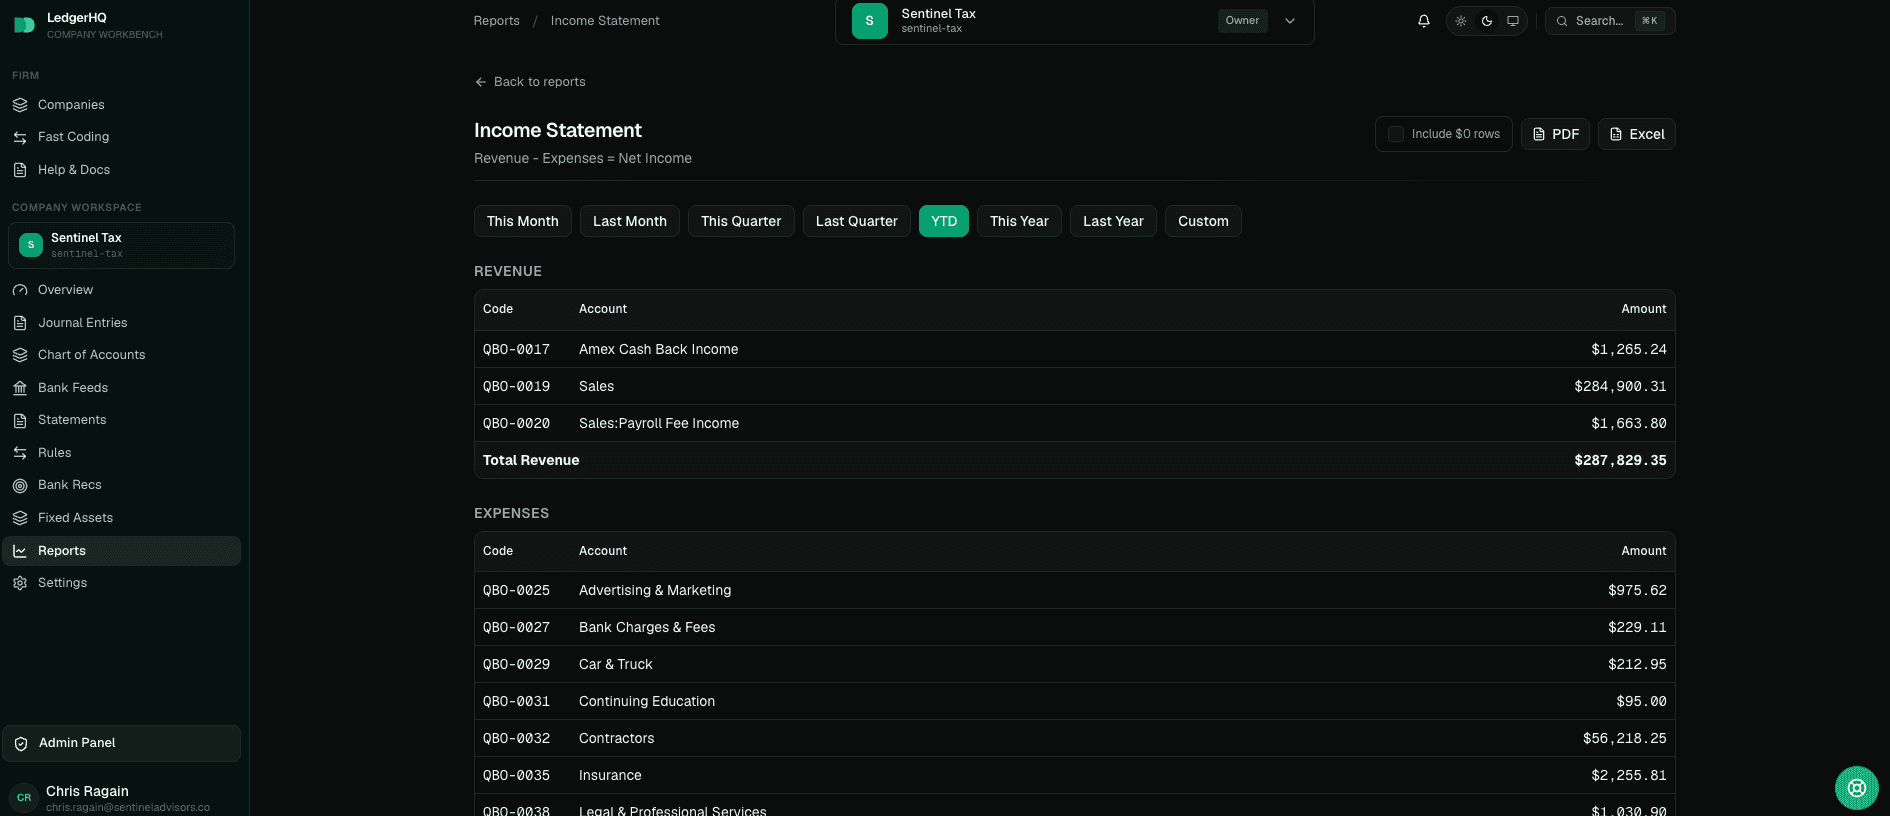Image resolution: width=1890 pixels, height=816 pixels.
Task: Click the Search input field
Action: click(x=1610, y=21)
